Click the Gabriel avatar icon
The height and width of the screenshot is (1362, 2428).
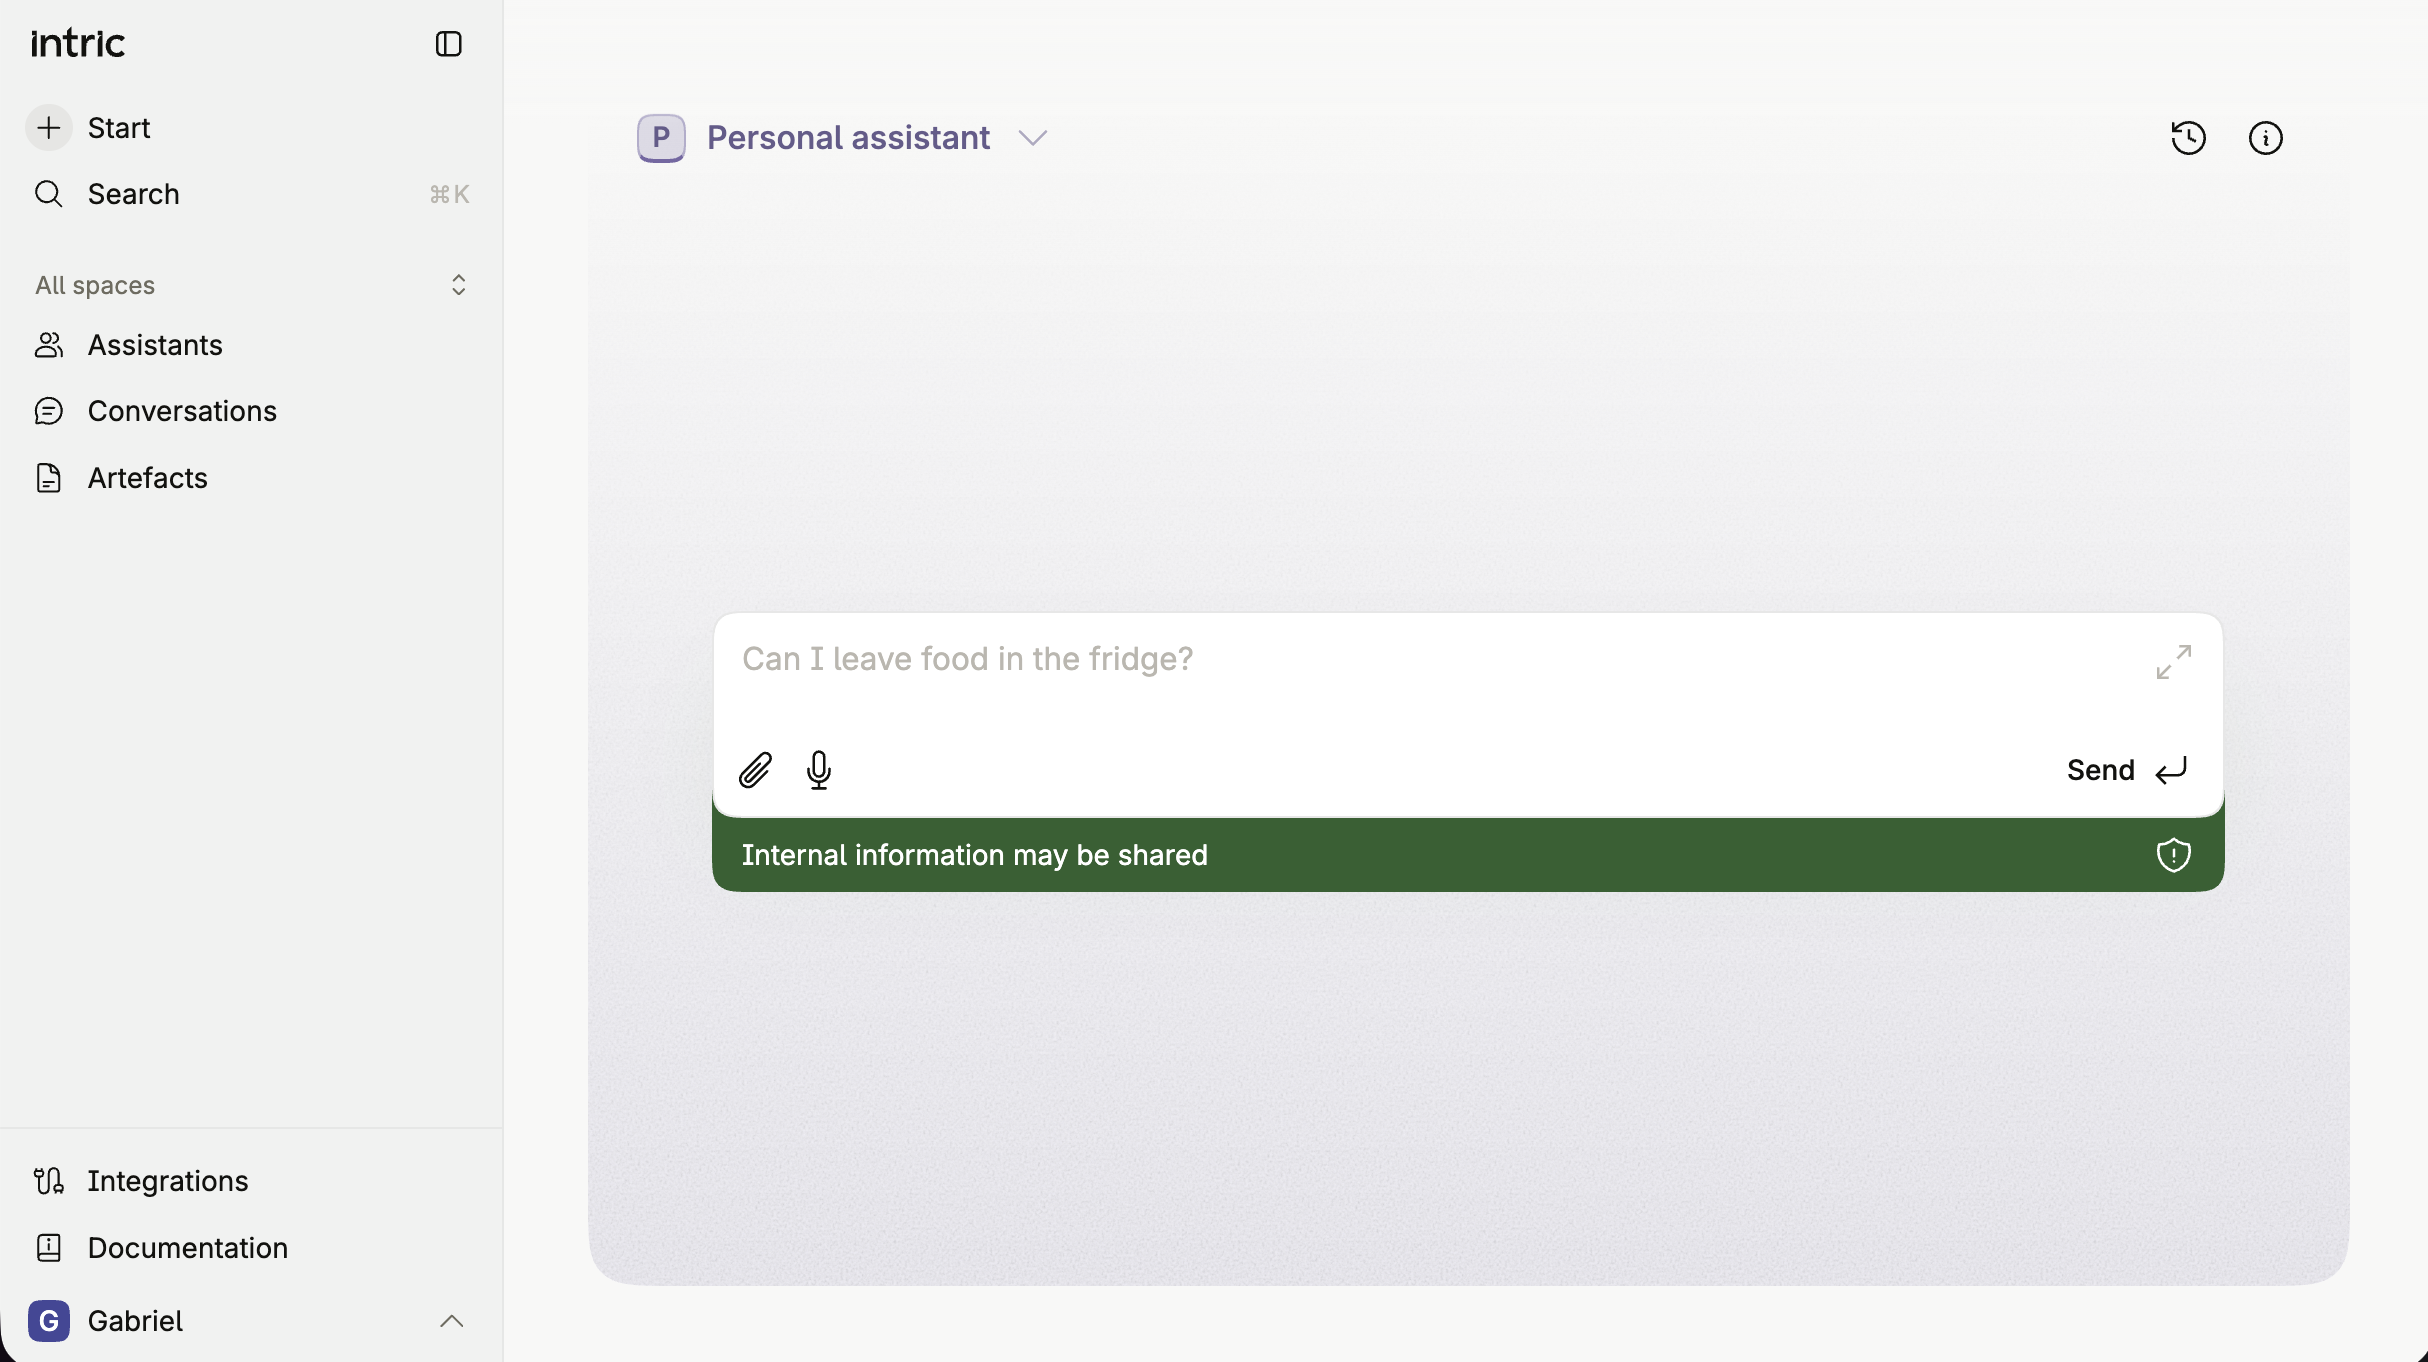49,1321
